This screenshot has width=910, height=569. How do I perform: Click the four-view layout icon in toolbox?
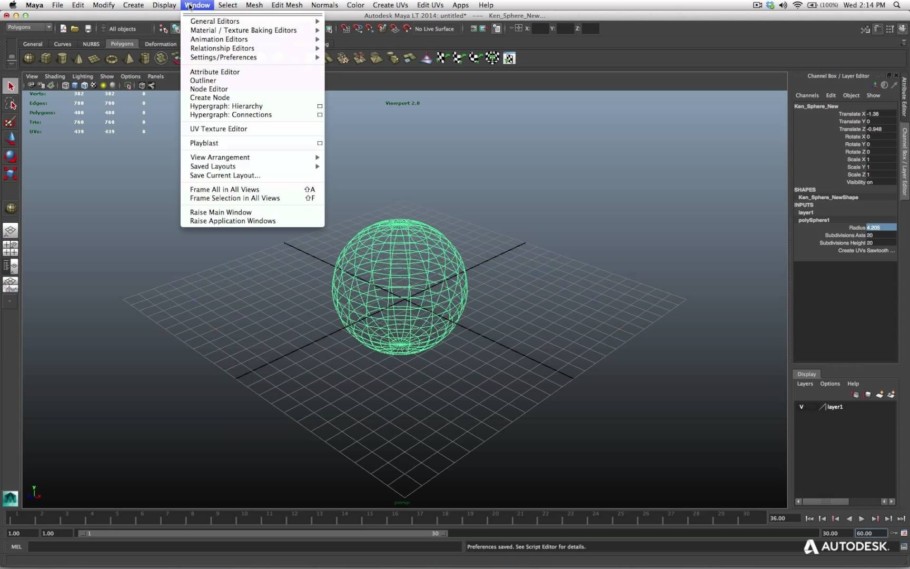click(10, 249)
